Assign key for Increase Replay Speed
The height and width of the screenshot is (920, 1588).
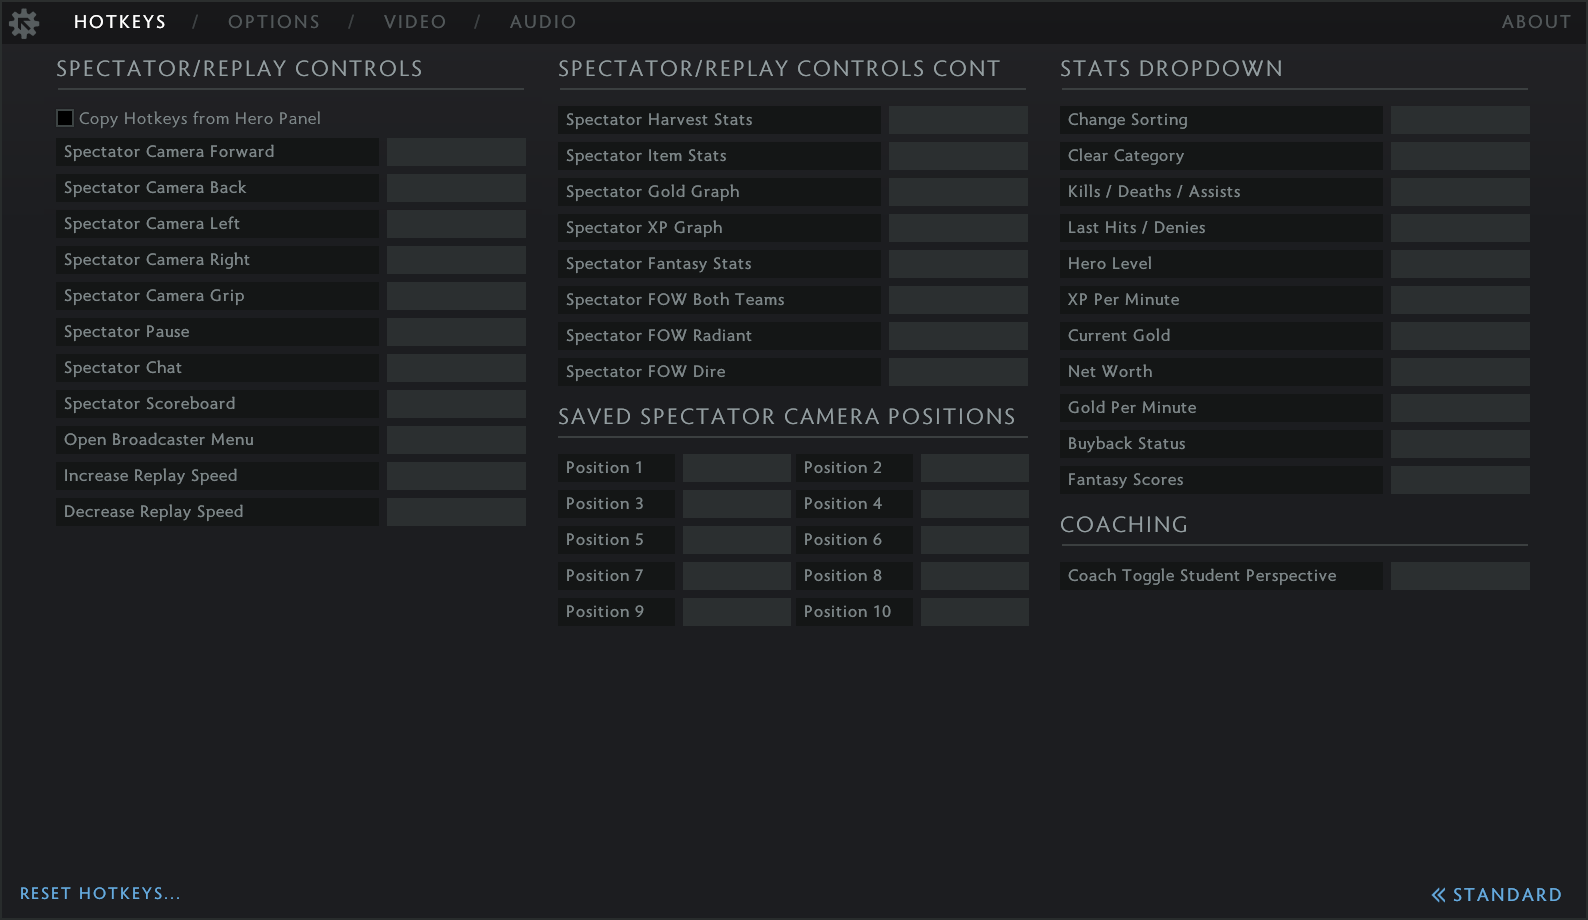pos(456,476)
